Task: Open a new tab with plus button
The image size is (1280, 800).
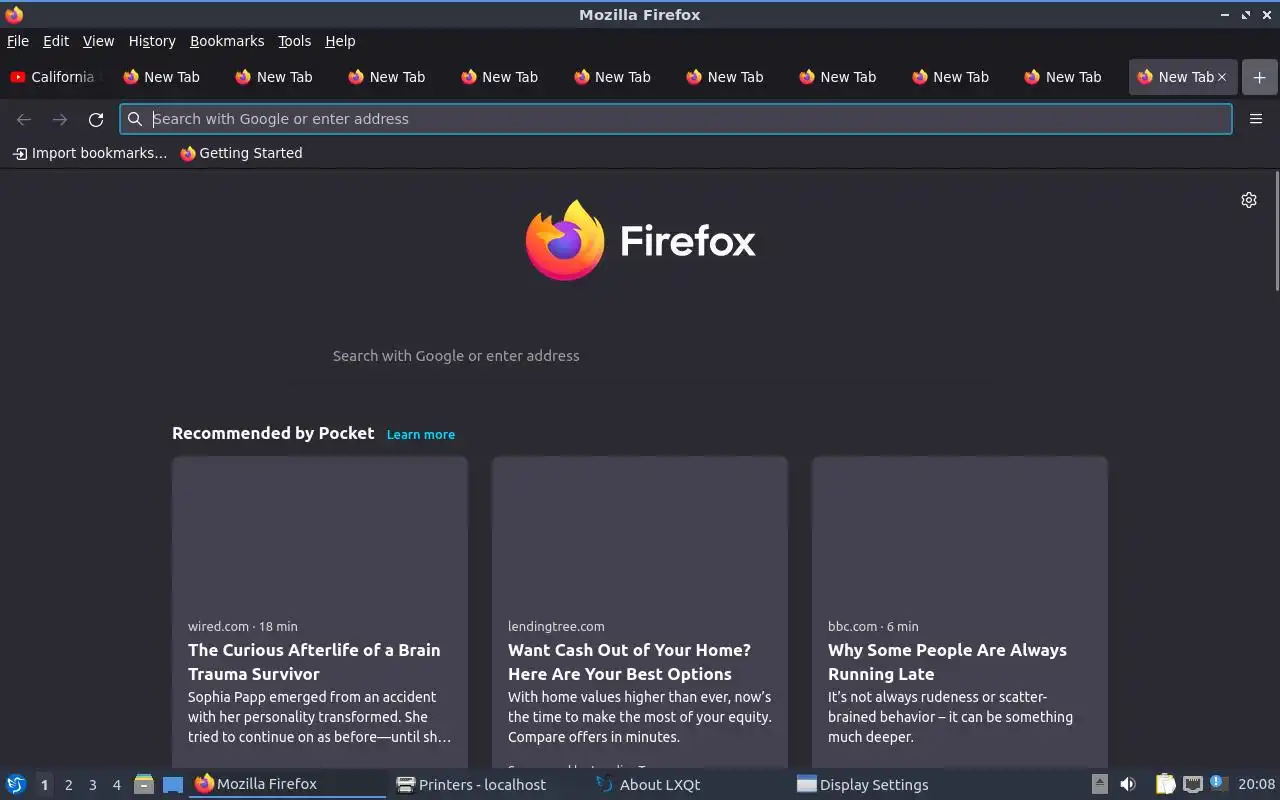Action: (1259, 77)
